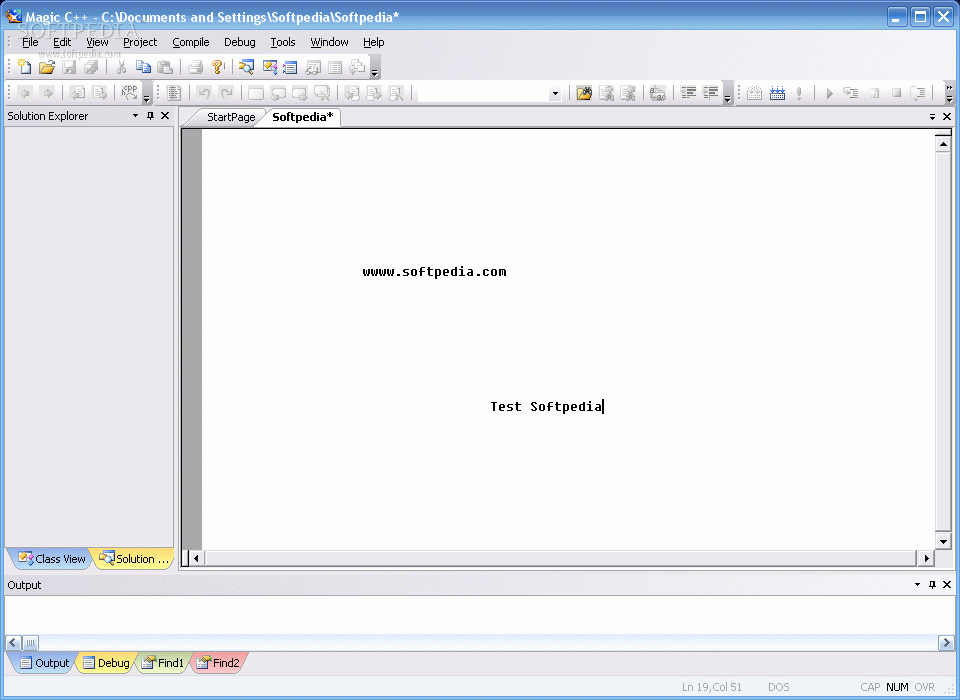
Task: Close the active editor document tab
Action: click(x=947, y=116)
